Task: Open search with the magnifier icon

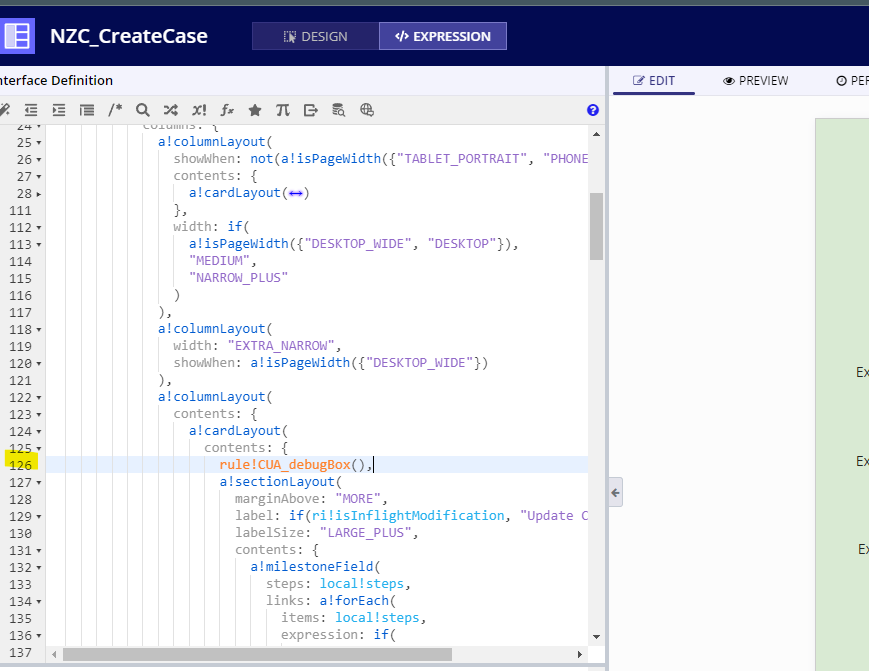Action: coord(142,110)
